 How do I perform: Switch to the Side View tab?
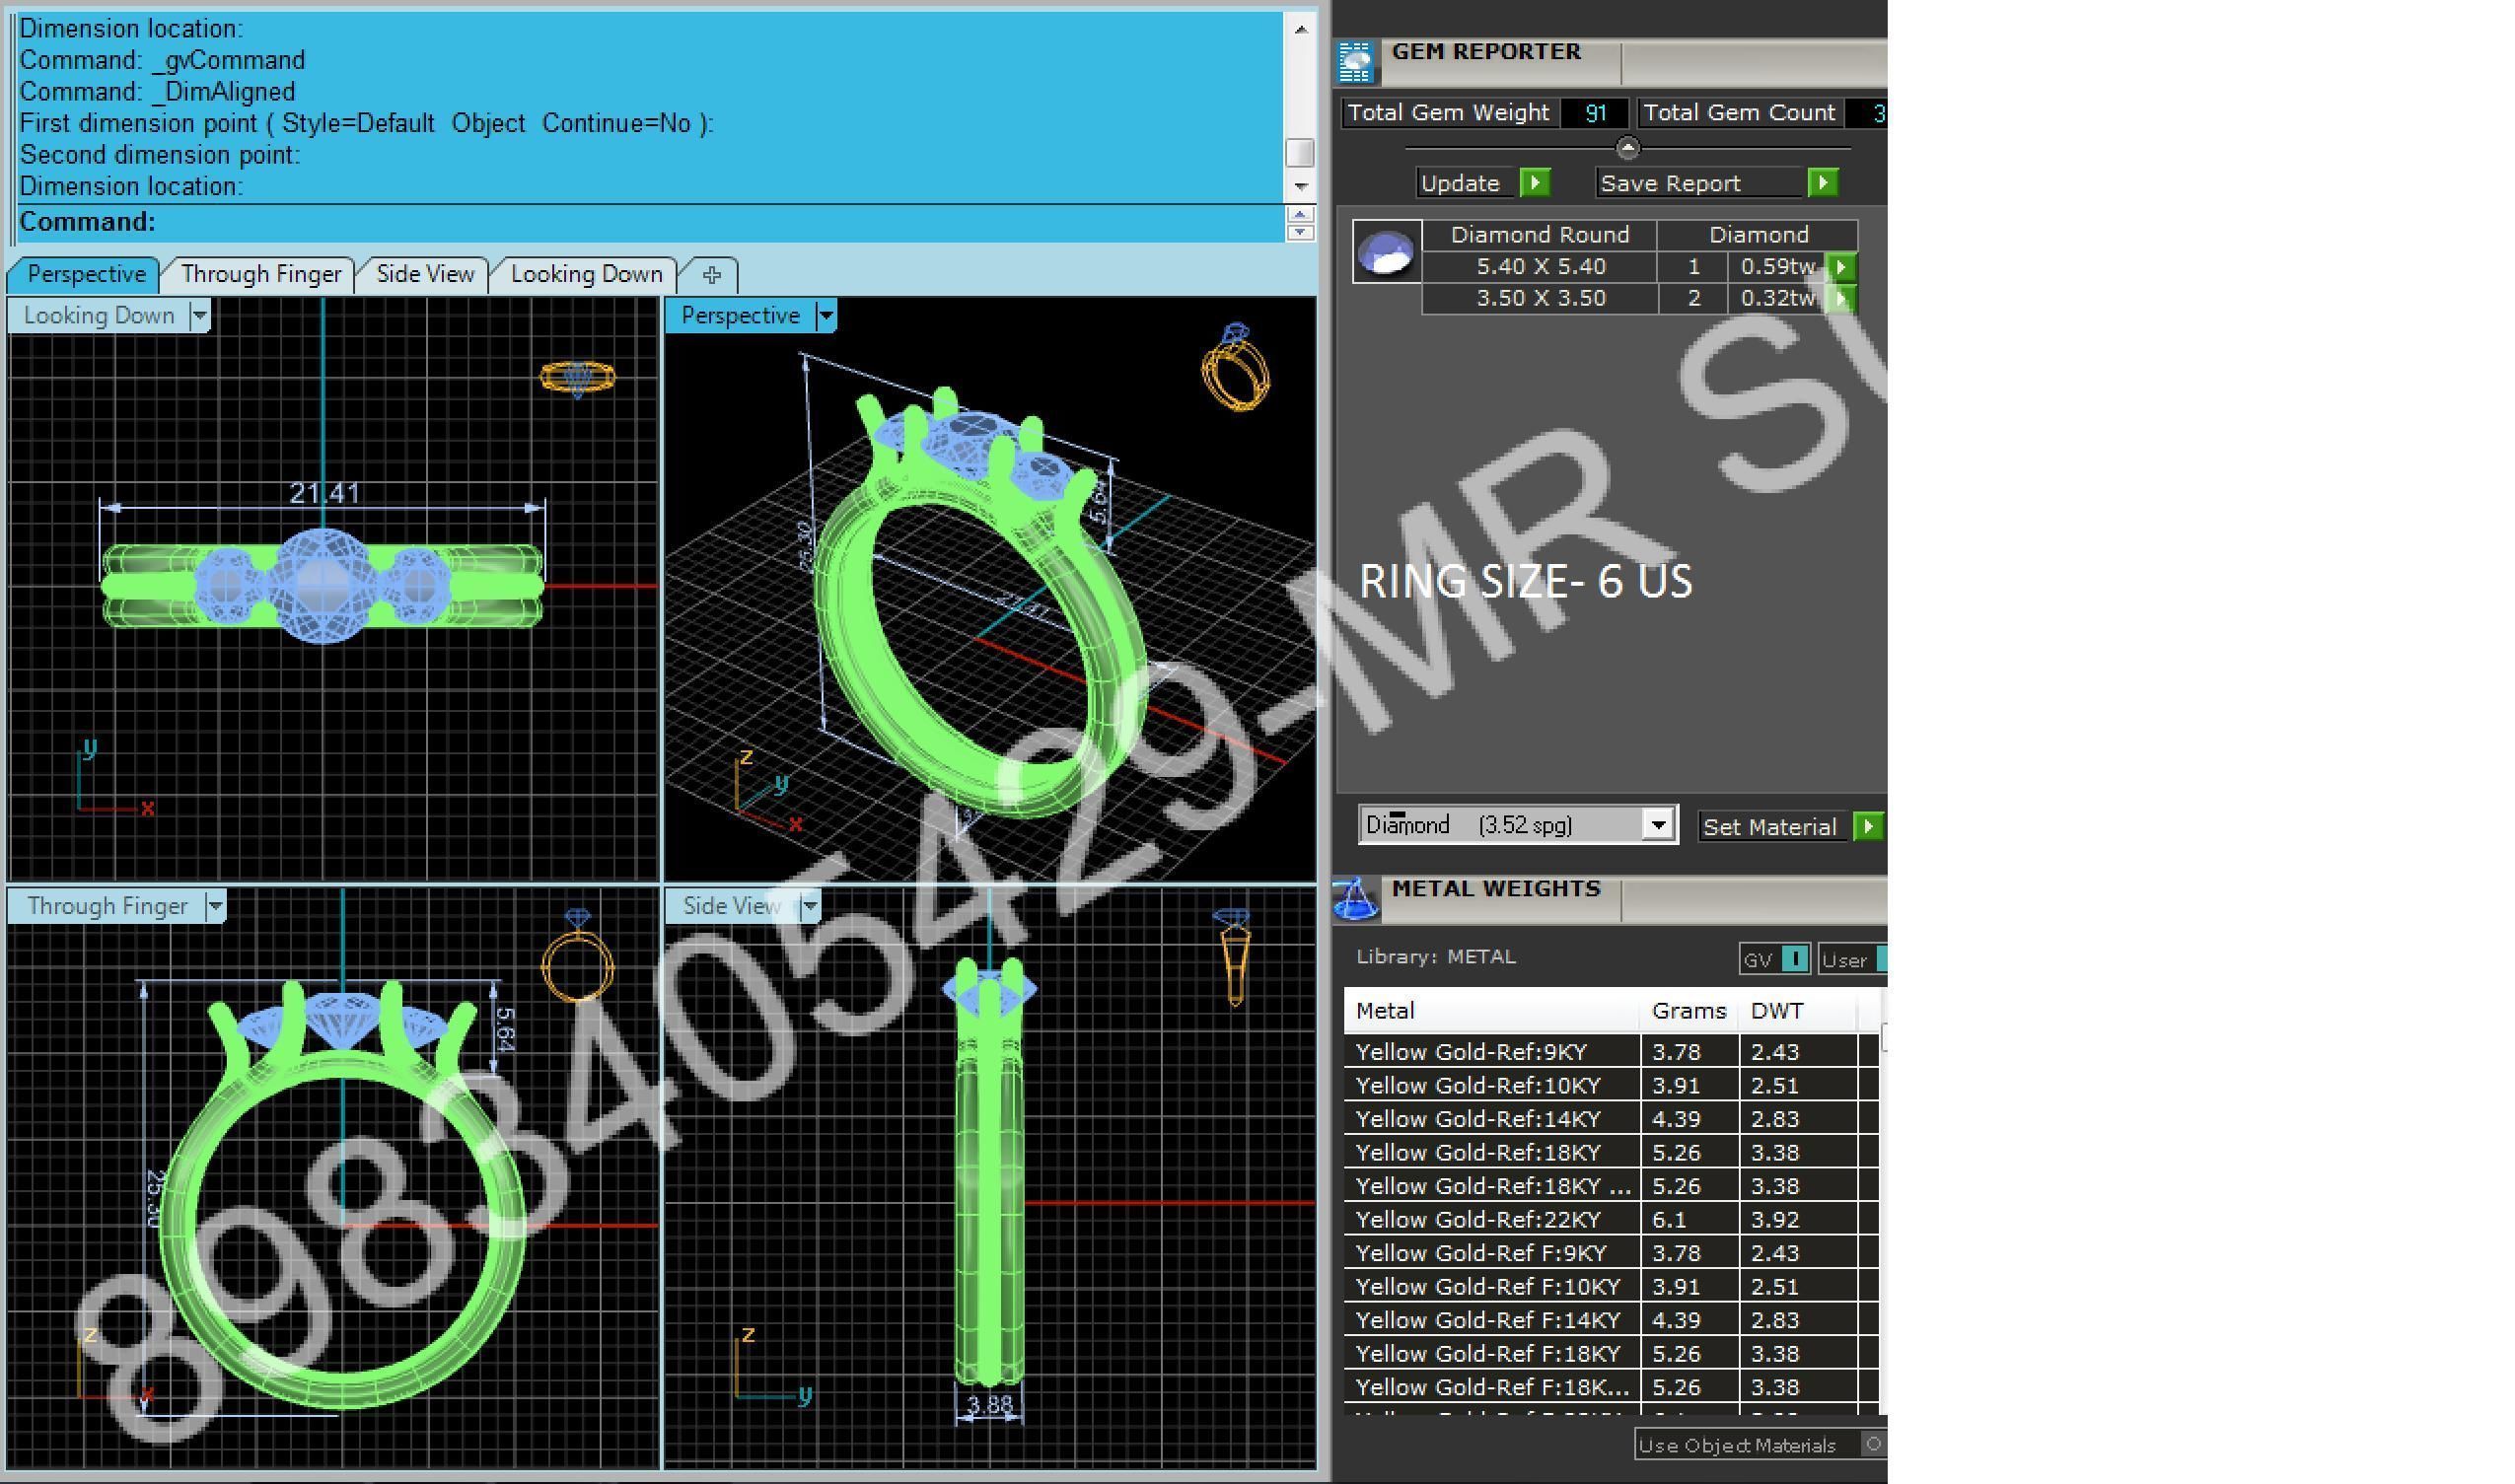[x=424, y=275]
